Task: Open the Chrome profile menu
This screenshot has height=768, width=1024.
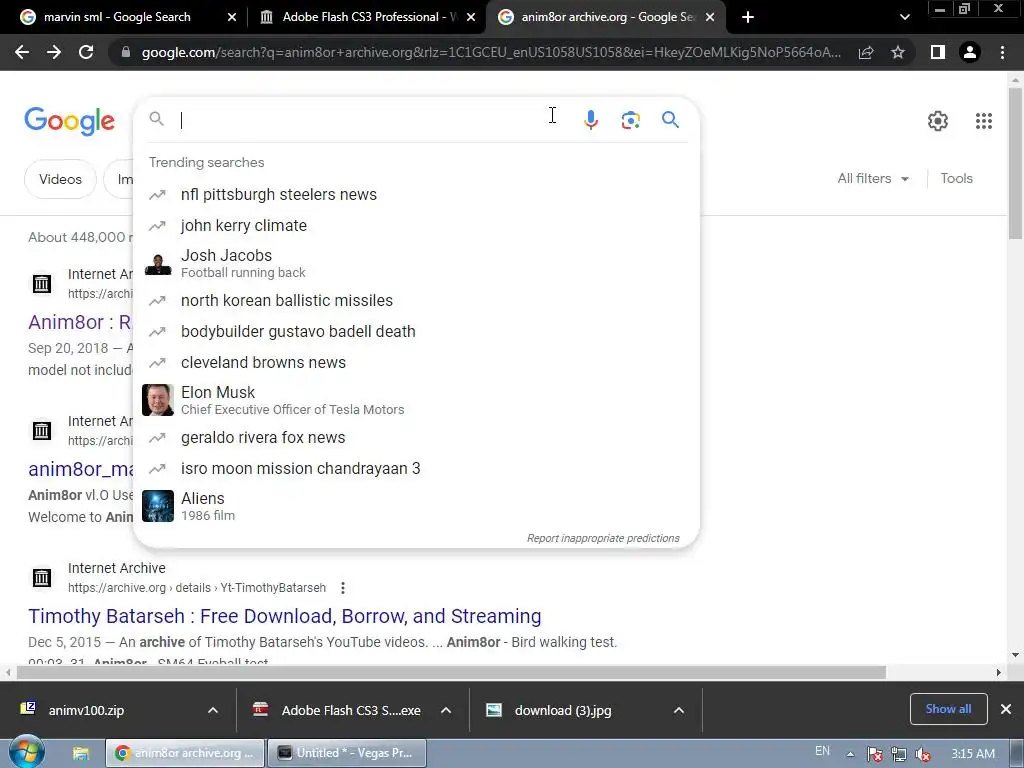Action: coord(970,52)
